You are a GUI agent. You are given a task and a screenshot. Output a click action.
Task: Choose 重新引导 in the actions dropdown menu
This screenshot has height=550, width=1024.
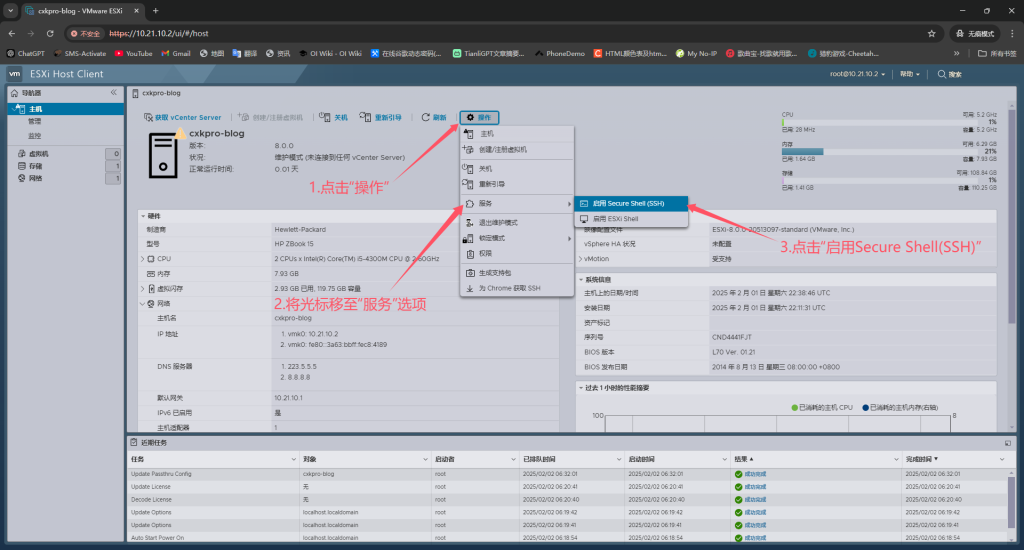pyautogui.click(x=517, y=184)
